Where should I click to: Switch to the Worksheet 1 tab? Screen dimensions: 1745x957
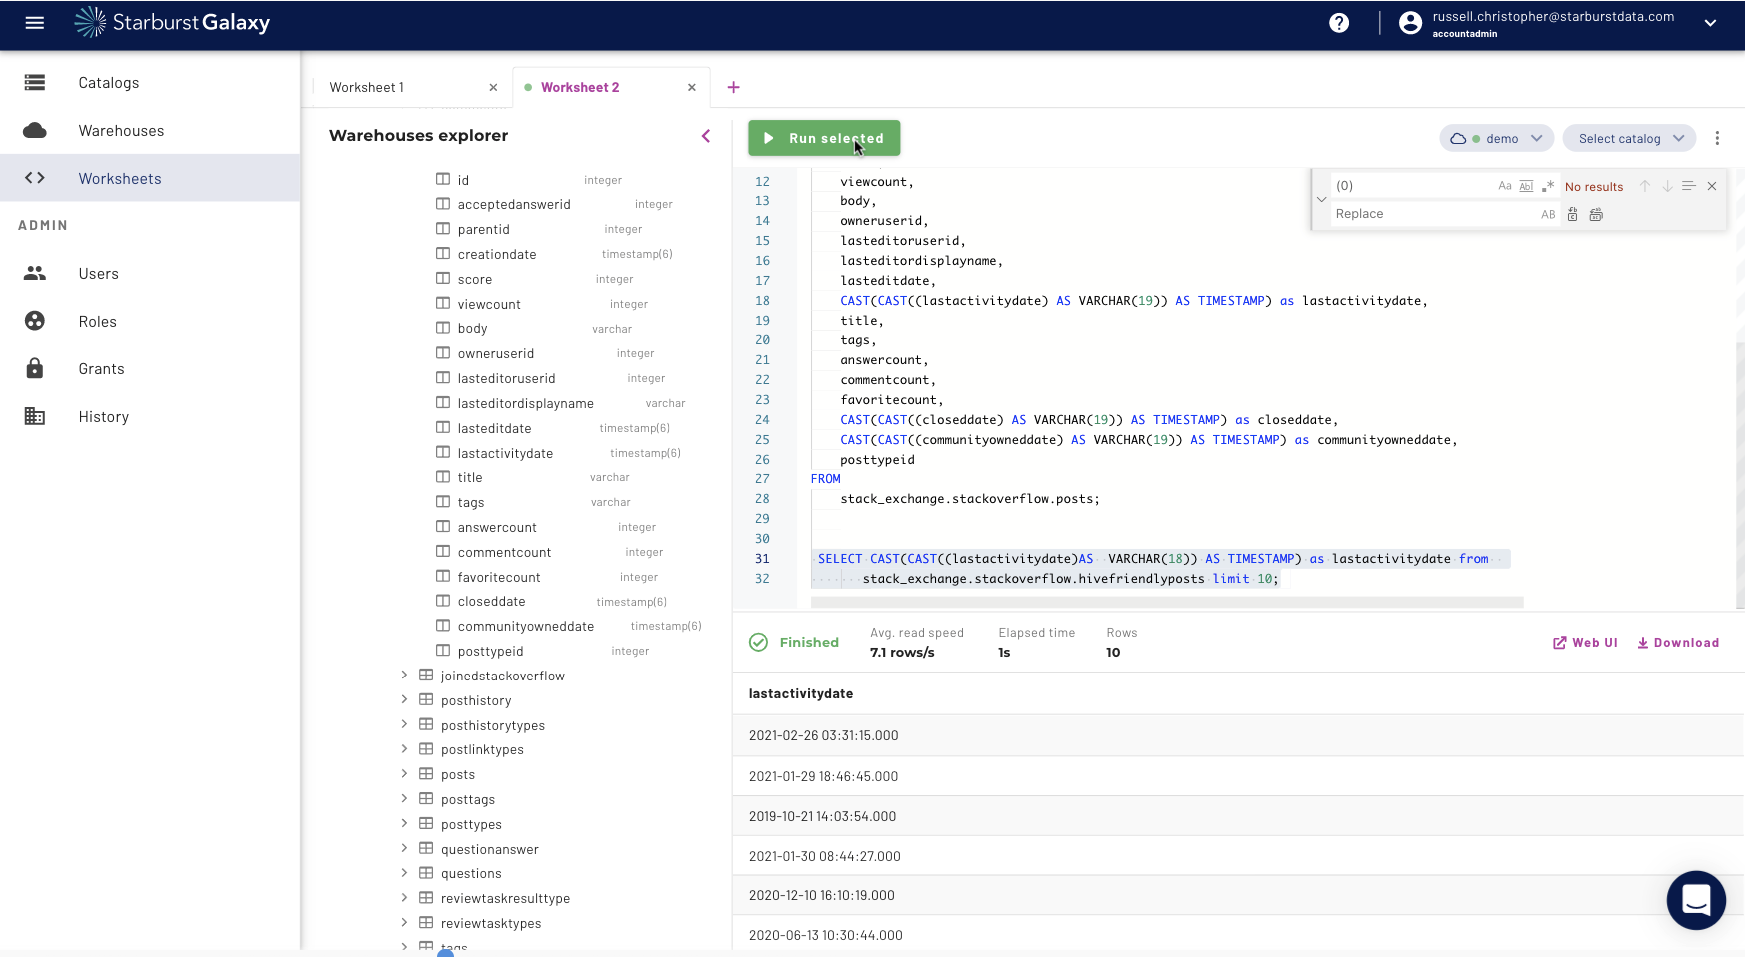click(x=367, y=87)
